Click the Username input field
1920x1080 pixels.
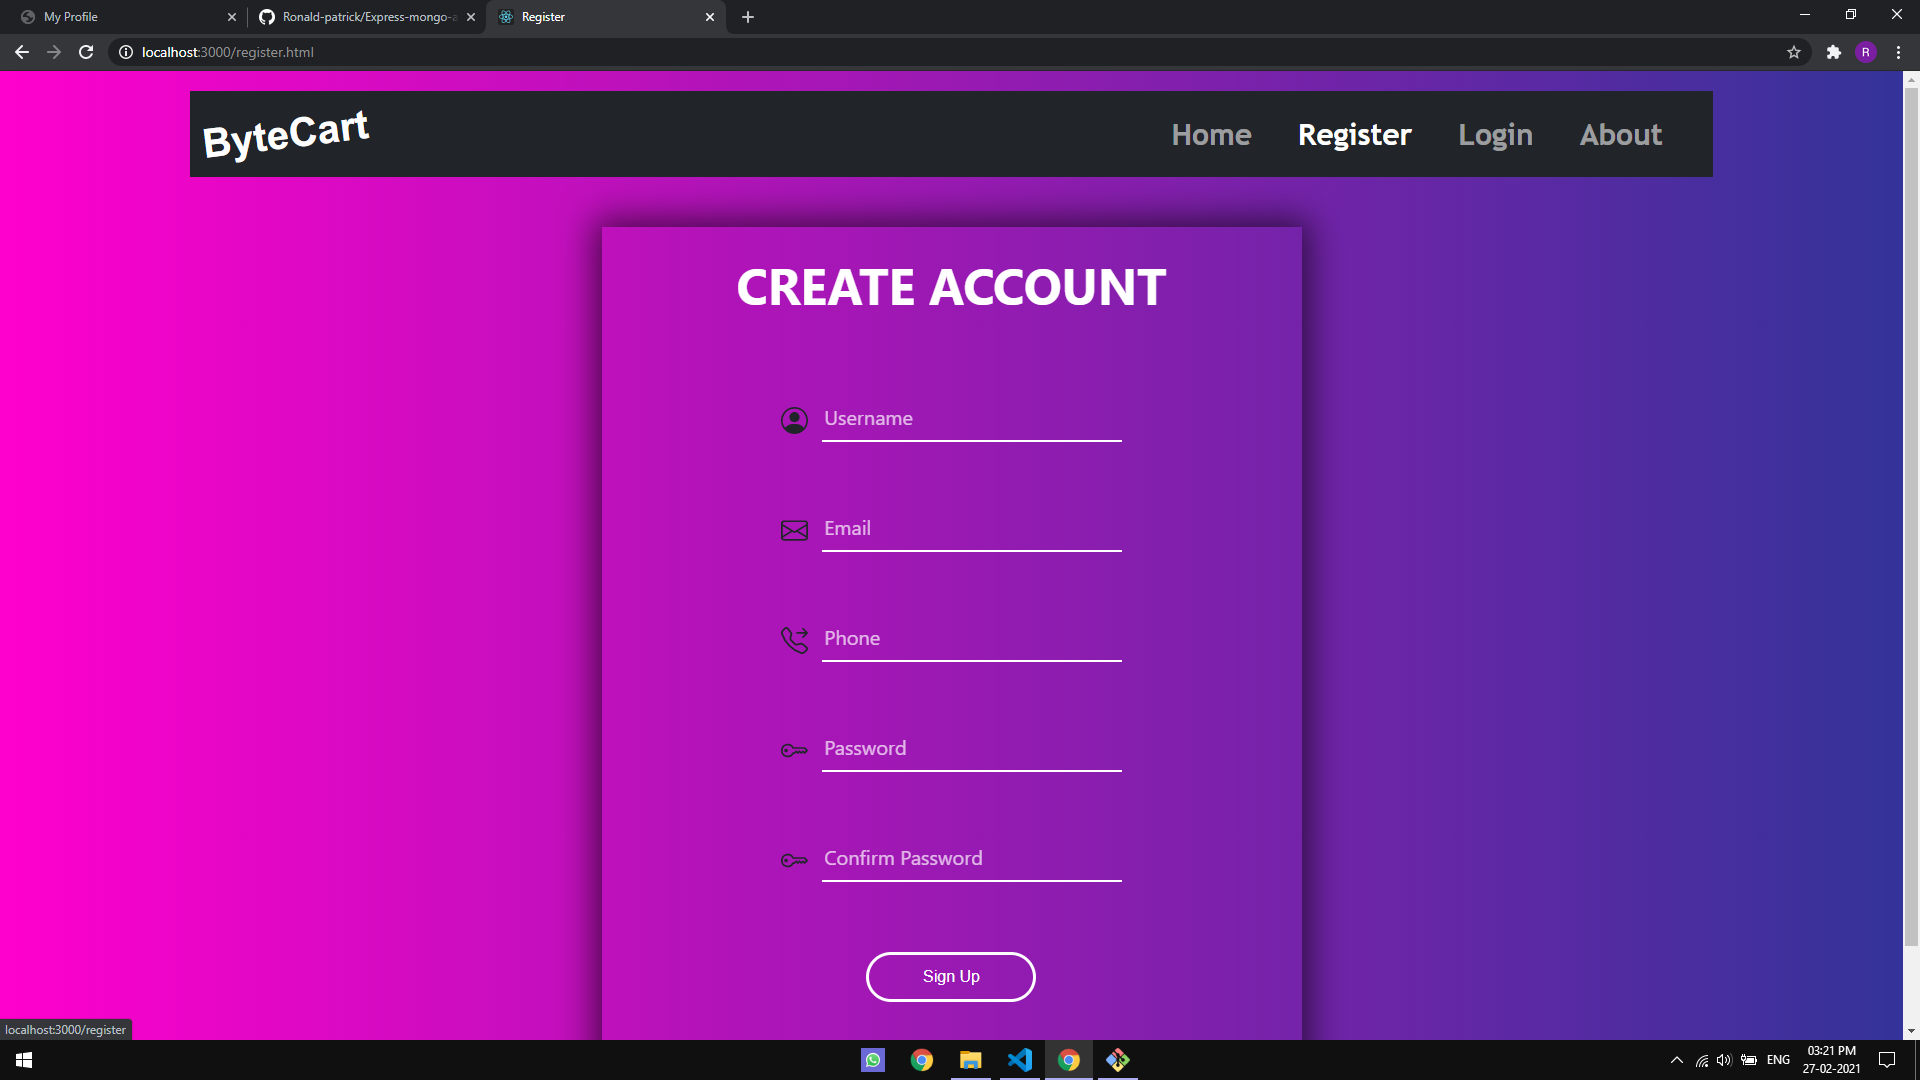click(x=970, y=419)
